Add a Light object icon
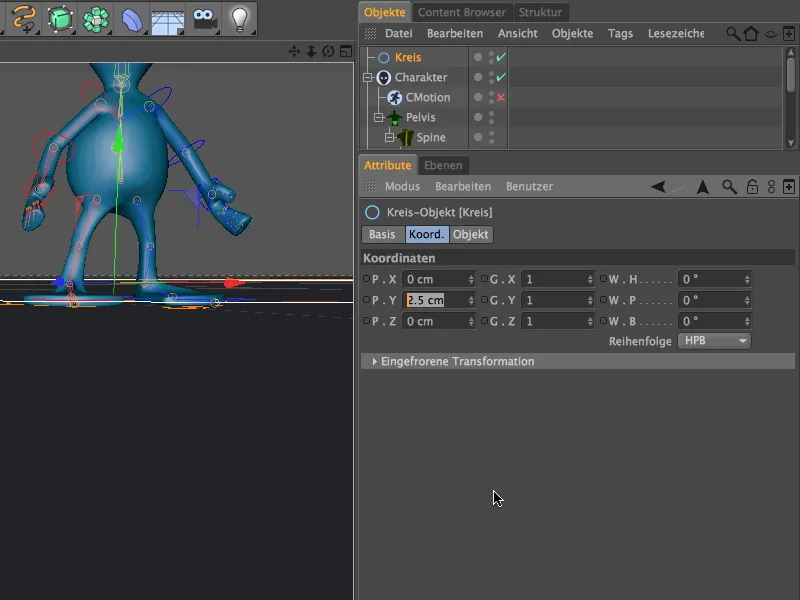The height and width of the screenshot is (600, 800). coord(239,19)
